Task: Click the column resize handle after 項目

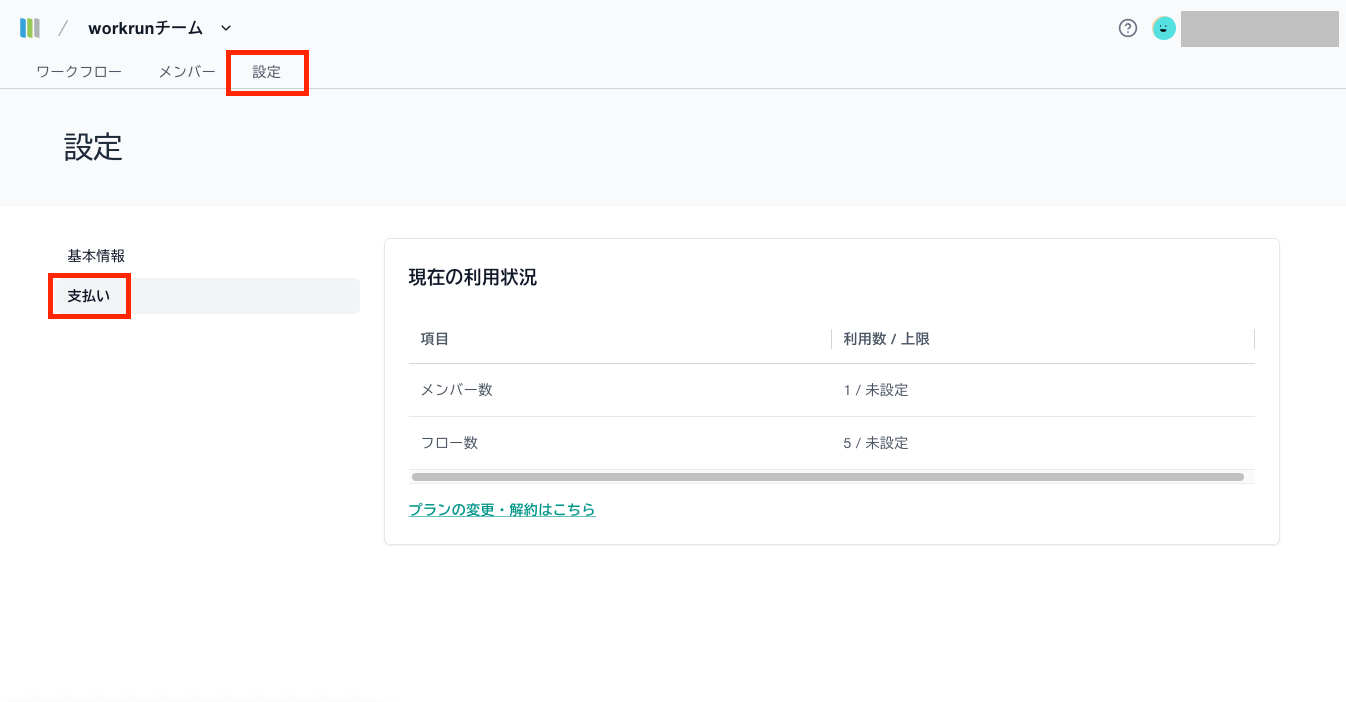Action: [x=831, y=339]
